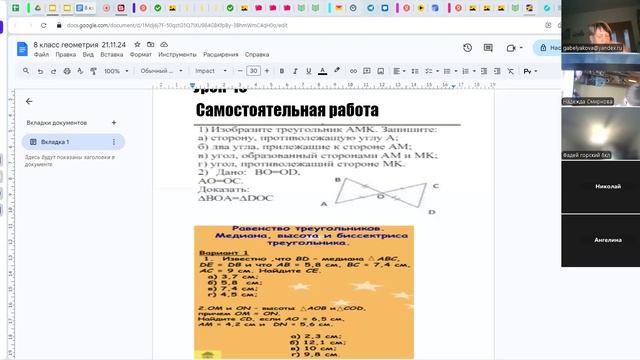Click the Настройки доступа share button
Screen dimensions: 640x360
pyautogui.click(x=548, y=48)
